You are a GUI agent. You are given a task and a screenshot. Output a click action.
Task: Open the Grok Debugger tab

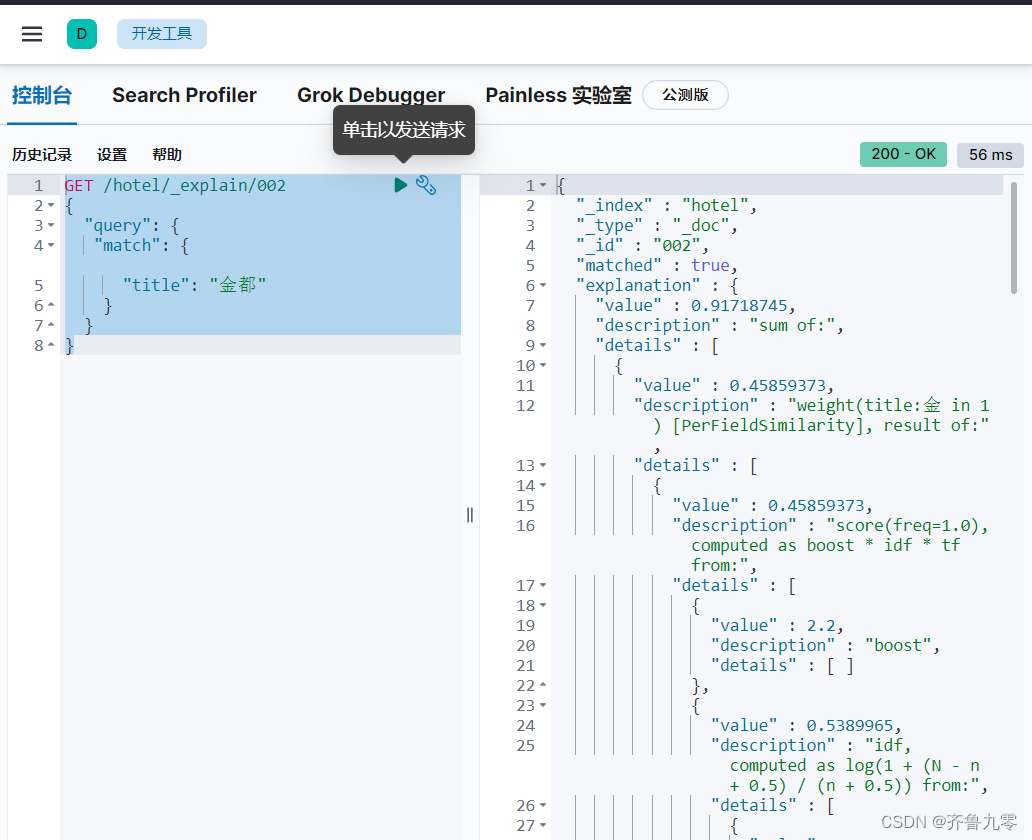(371, 95)
